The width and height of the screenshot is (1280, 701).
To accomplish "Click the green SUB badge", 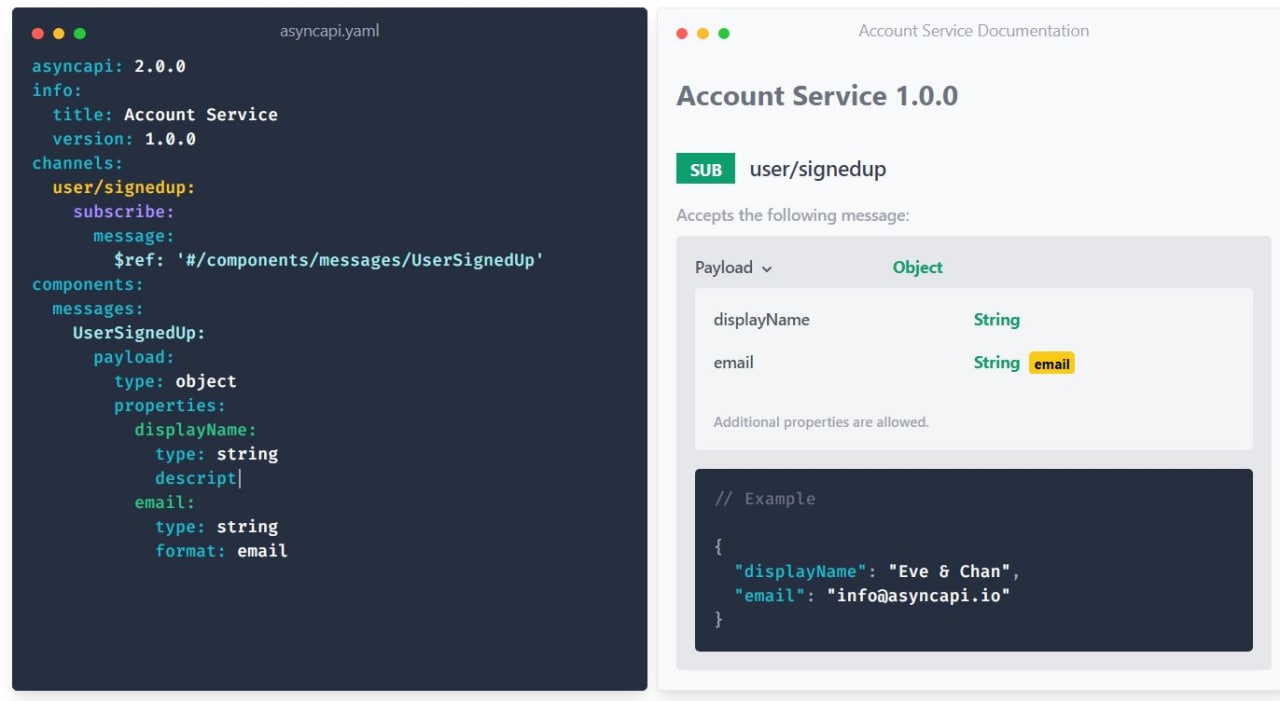I will tap(705, 169).
